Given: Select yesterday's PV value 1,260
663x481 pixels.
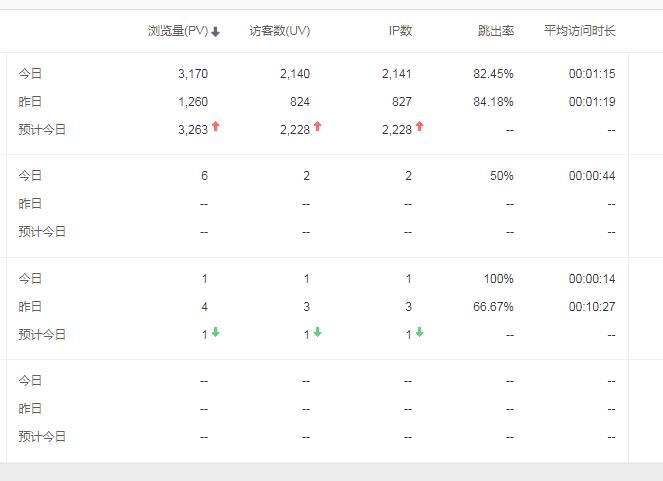Looking at the screenshot, I should [193, 102].
